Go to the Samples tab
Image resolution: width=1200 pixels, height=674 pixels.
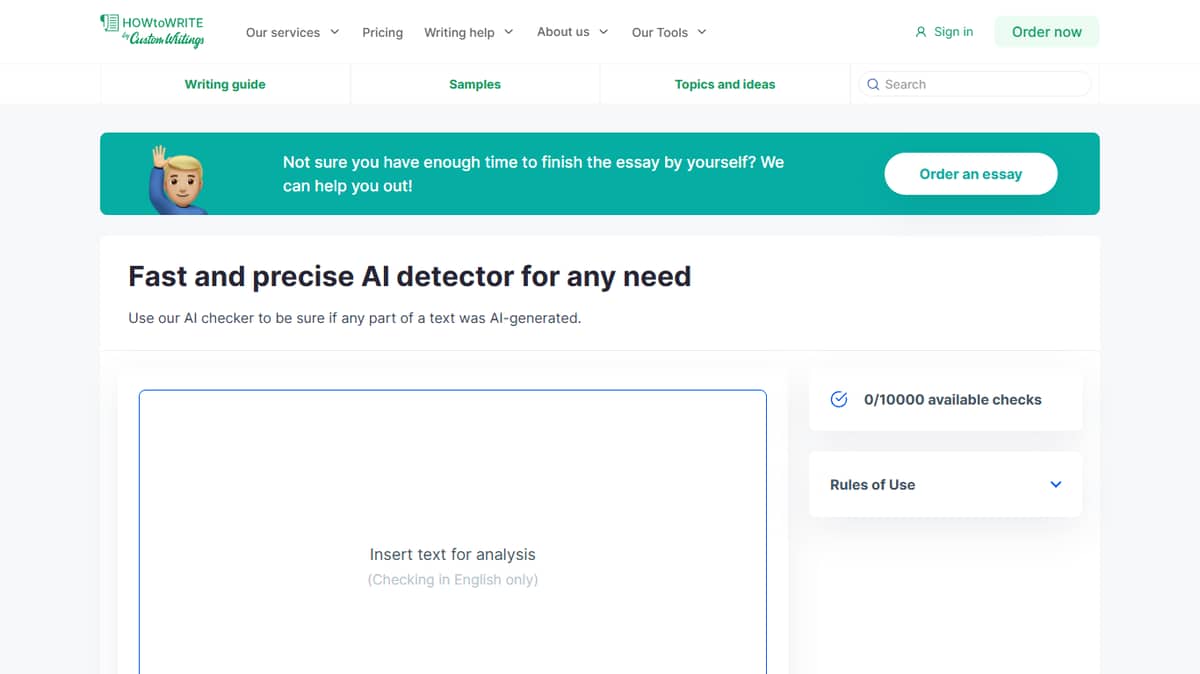(475, 84)
